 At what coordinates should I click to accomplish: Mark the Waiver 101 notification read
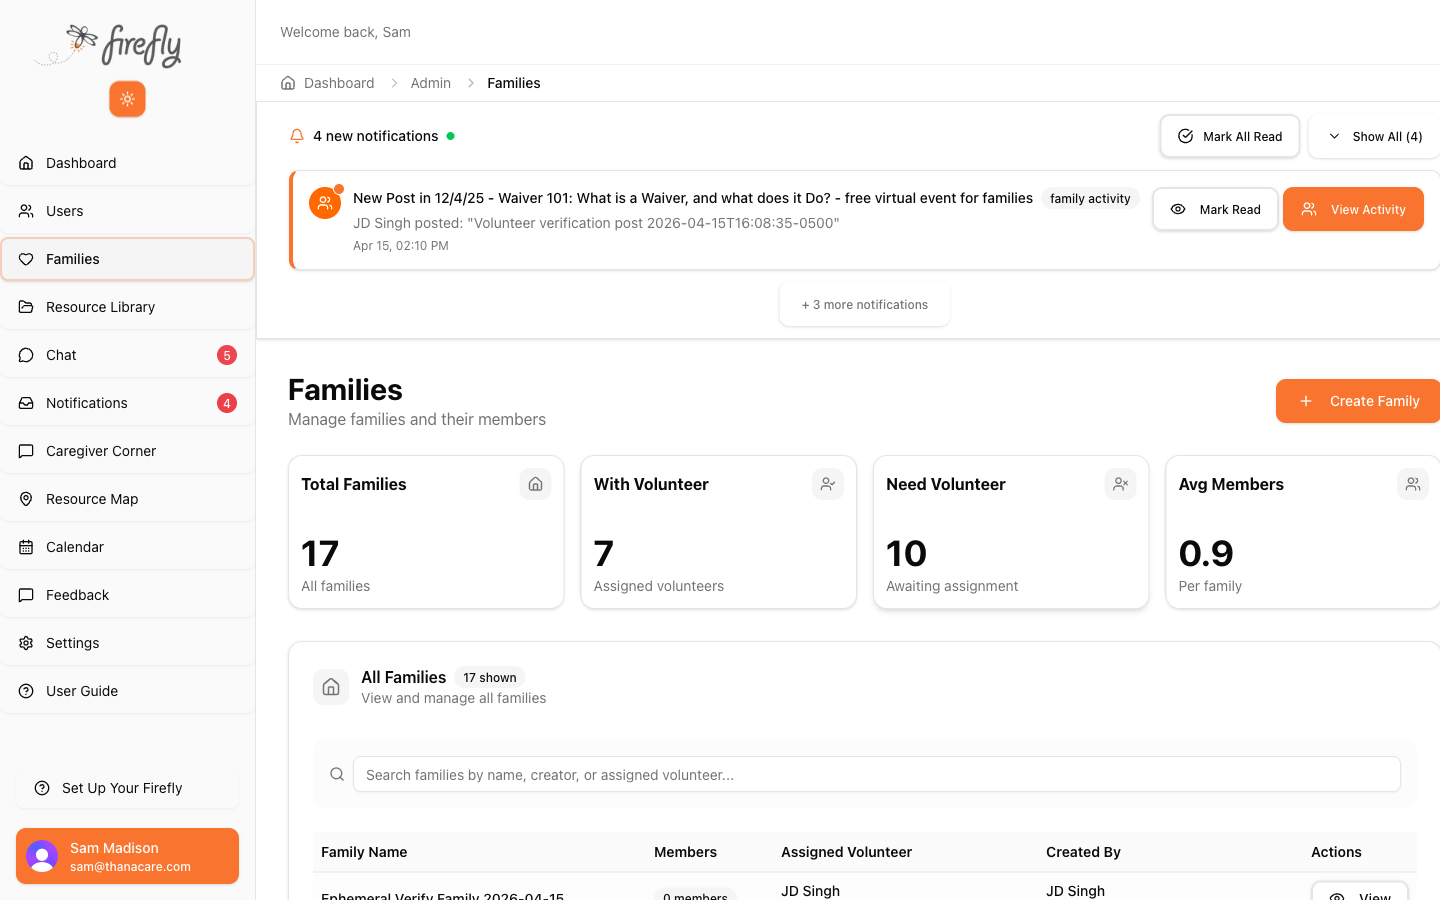(1215, 209)
